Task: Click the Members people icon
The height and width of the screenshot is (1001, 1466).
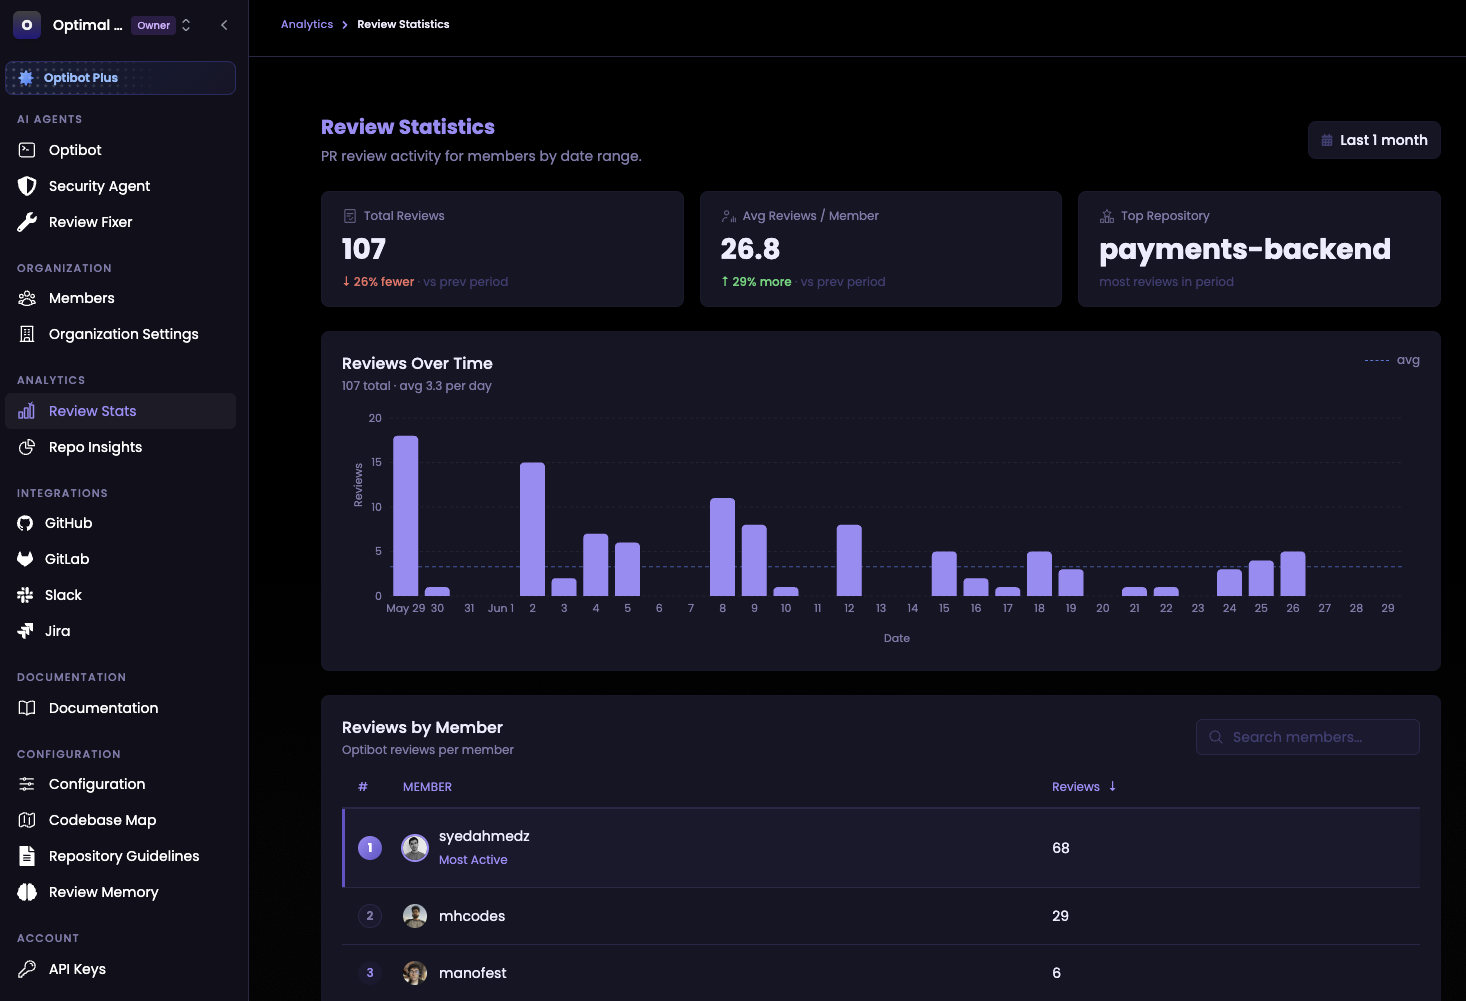Action: 27,298
